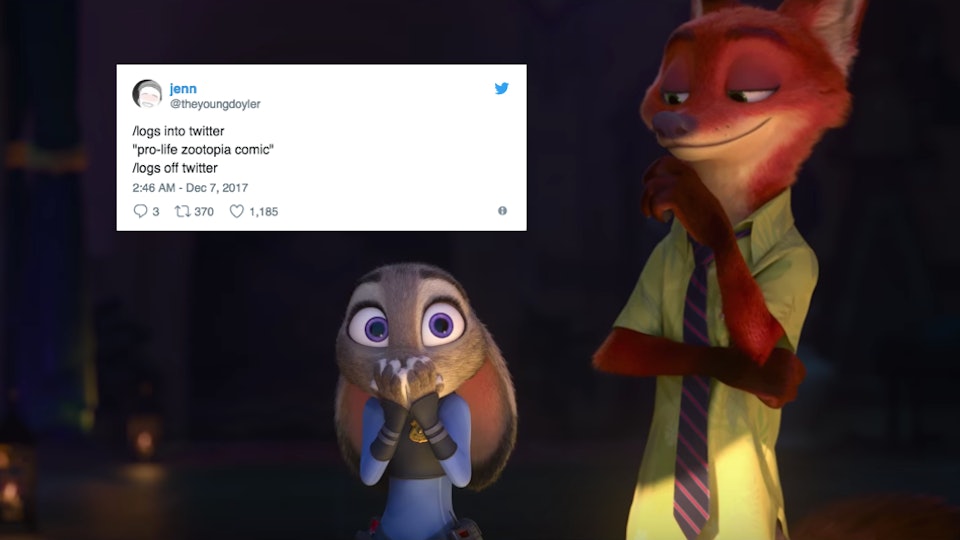This screenshot has width=960, height=540.
Task: Click the Twitter bird logo in the tweet
Action: [501, 88]
